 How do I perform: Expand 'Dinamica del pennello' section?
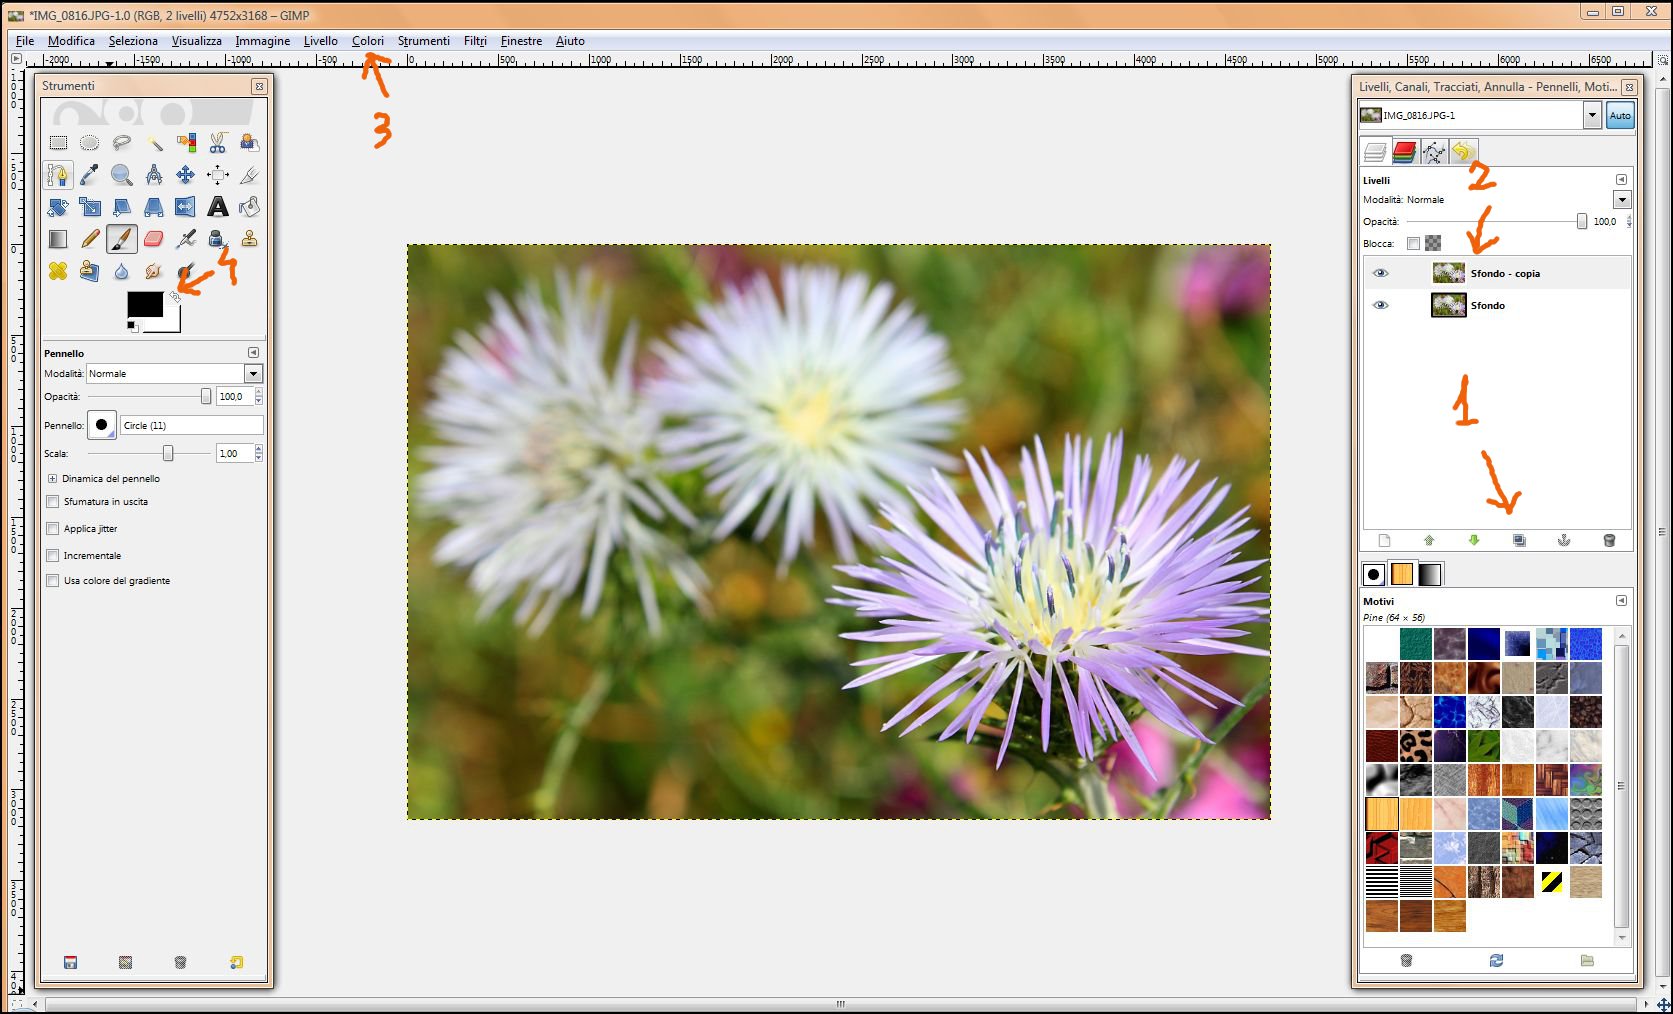point(52,478)
